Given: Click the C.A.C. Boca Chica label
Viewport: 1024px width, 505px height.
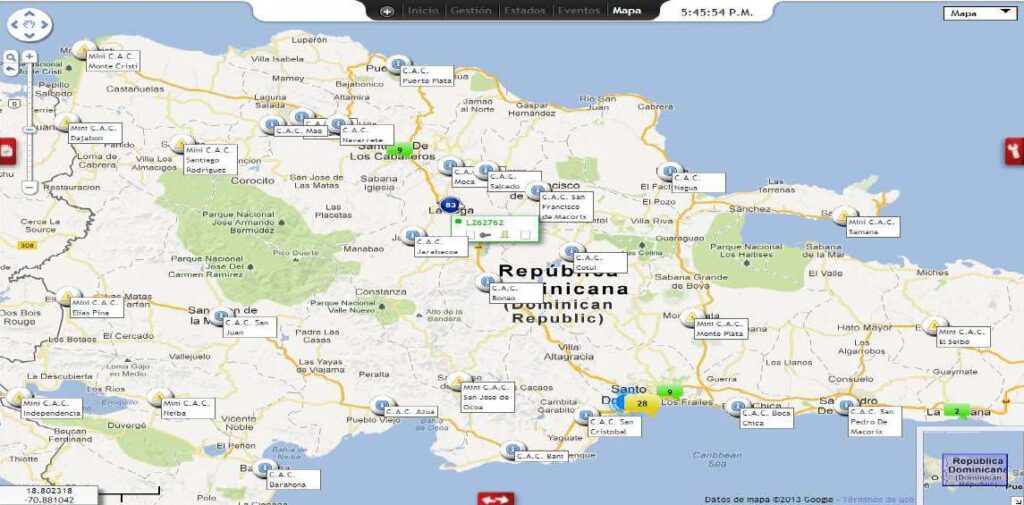Looking at the screenshot, I should (x=766, y=418).
